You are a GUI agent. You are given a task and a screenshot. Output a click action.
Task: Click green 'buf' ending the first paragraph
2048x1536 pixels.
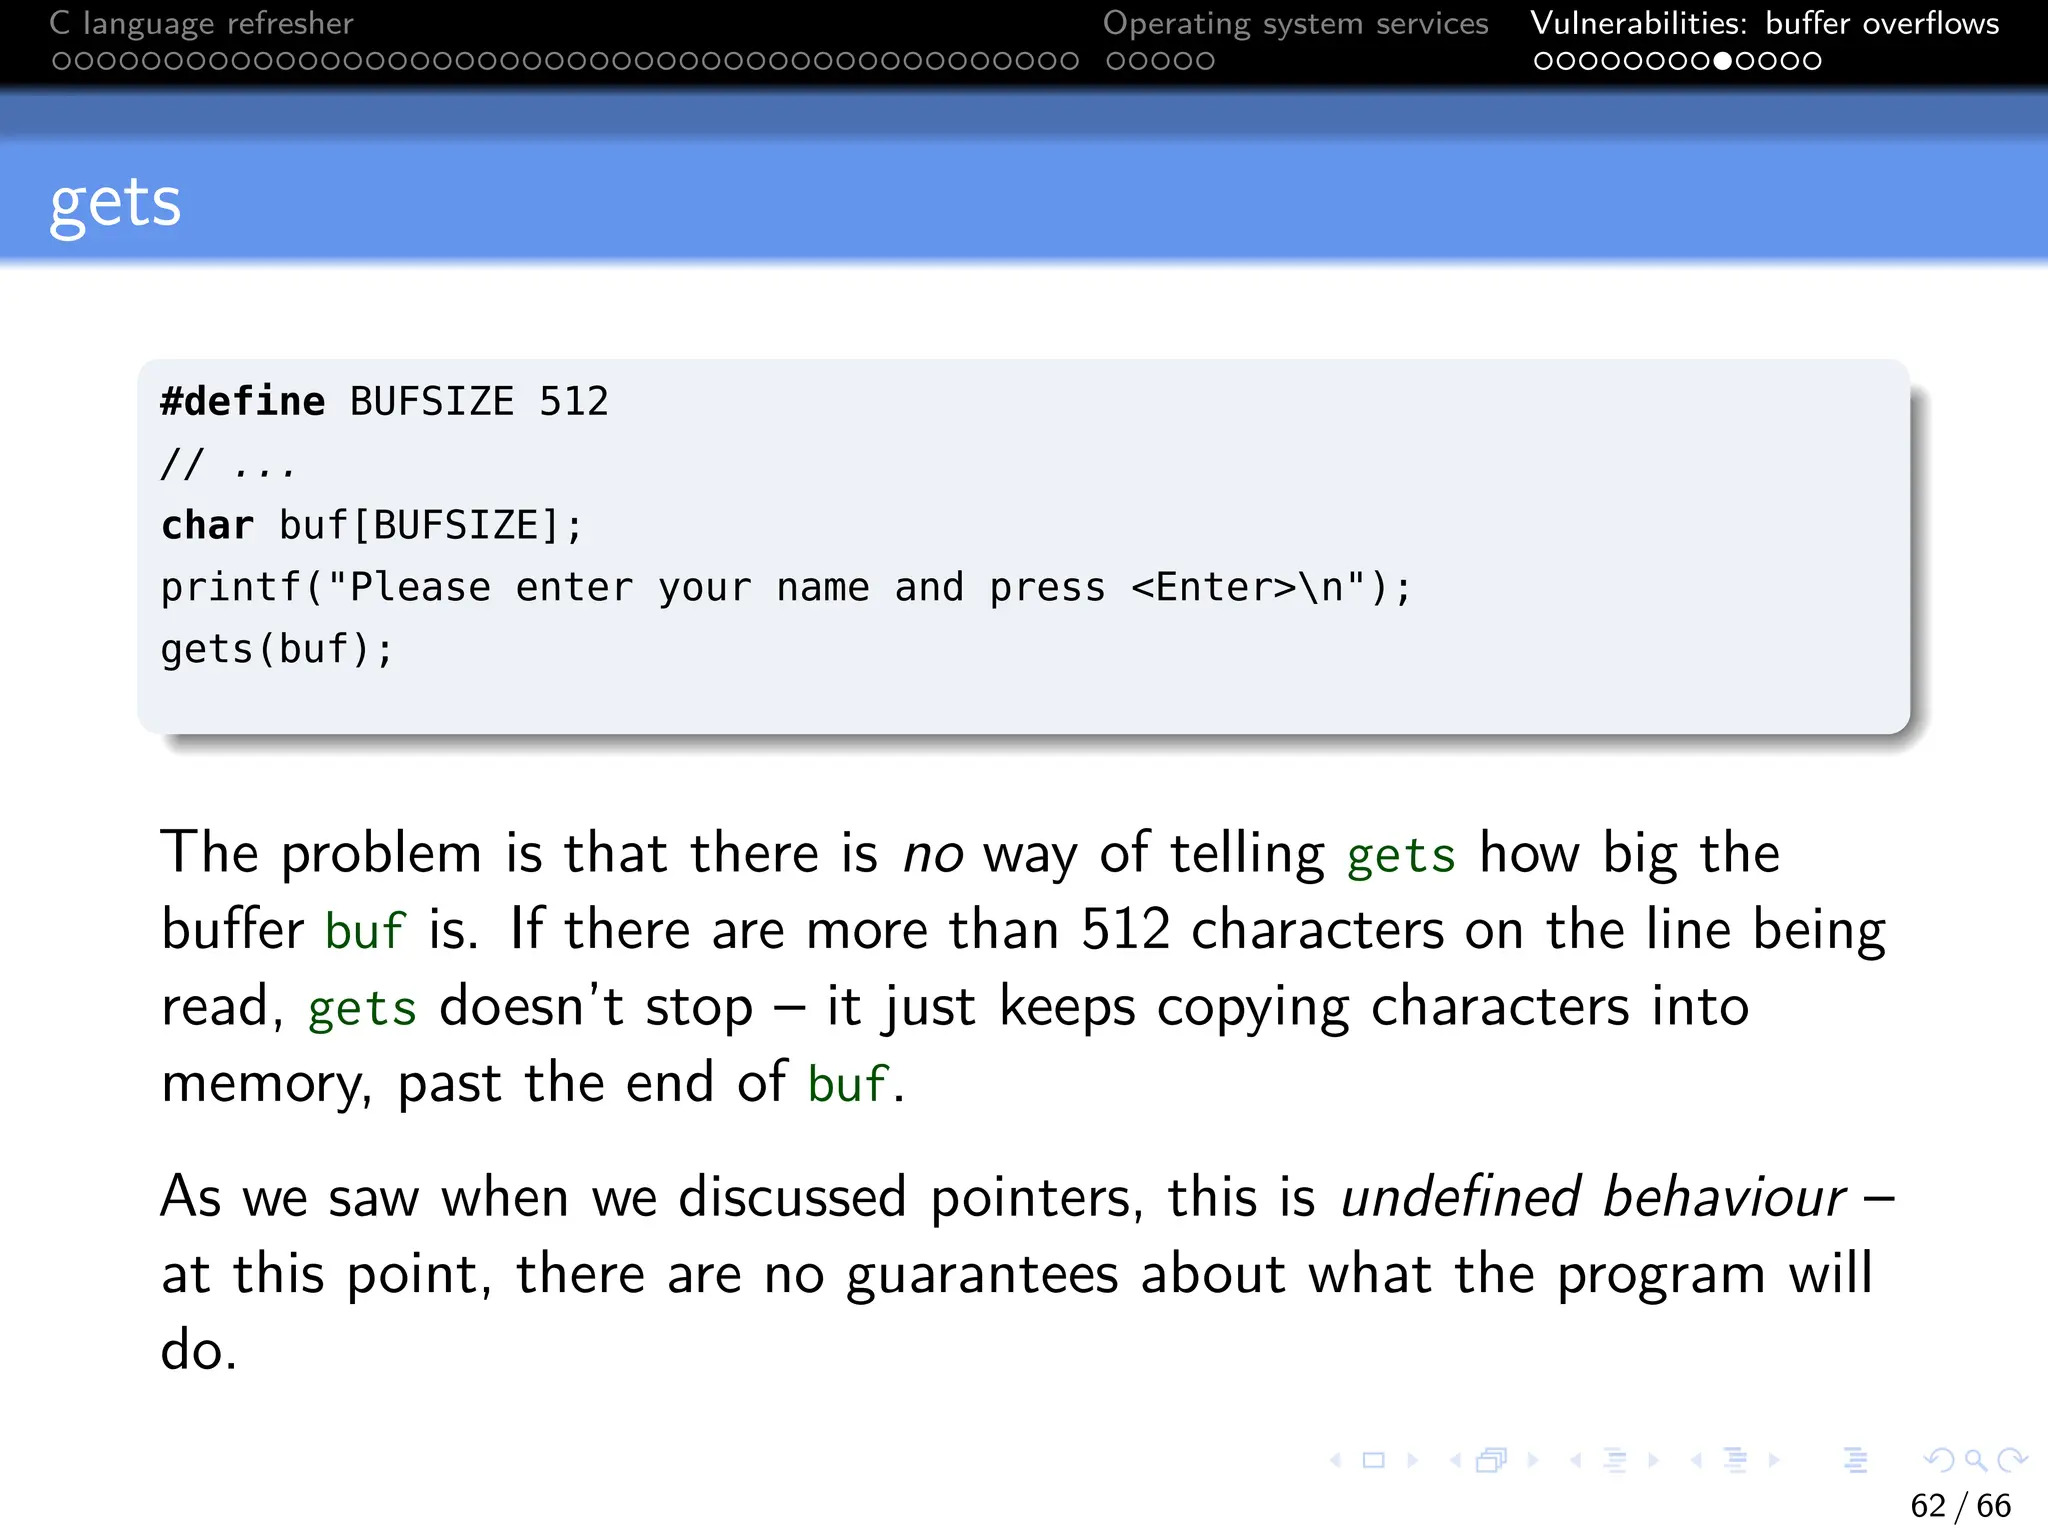pos(848,1085)
